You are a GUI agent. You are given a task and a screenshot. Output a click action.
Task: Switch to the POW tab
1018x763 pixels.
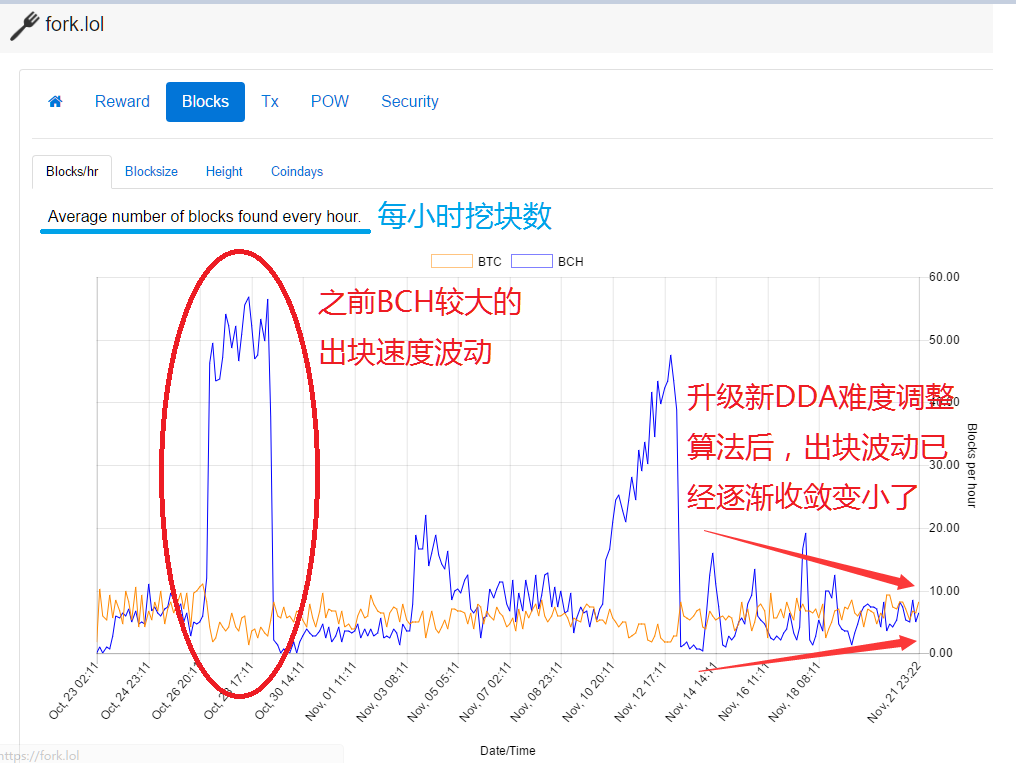[330, 101]
